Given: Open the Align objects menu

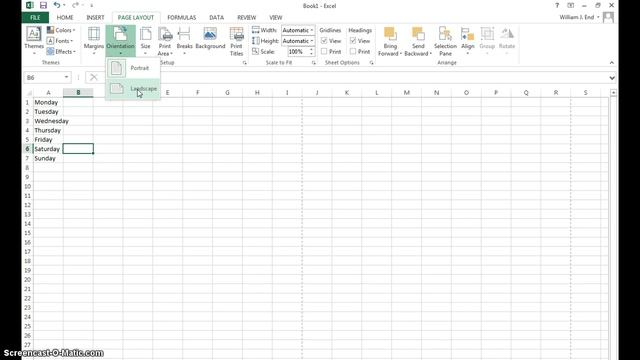Looking at the screenshot, I should tap(468, 41).
